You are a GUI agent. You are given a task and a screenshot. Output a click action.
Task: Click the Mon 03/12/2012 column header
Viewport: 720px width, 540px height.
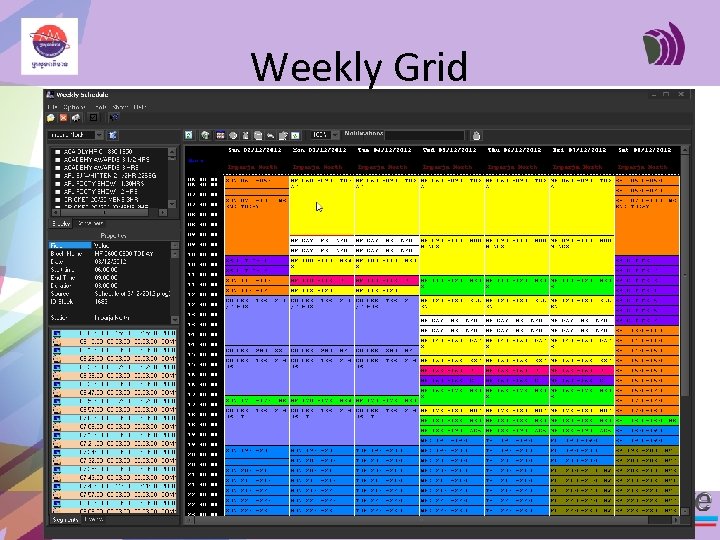pos(320,150)
